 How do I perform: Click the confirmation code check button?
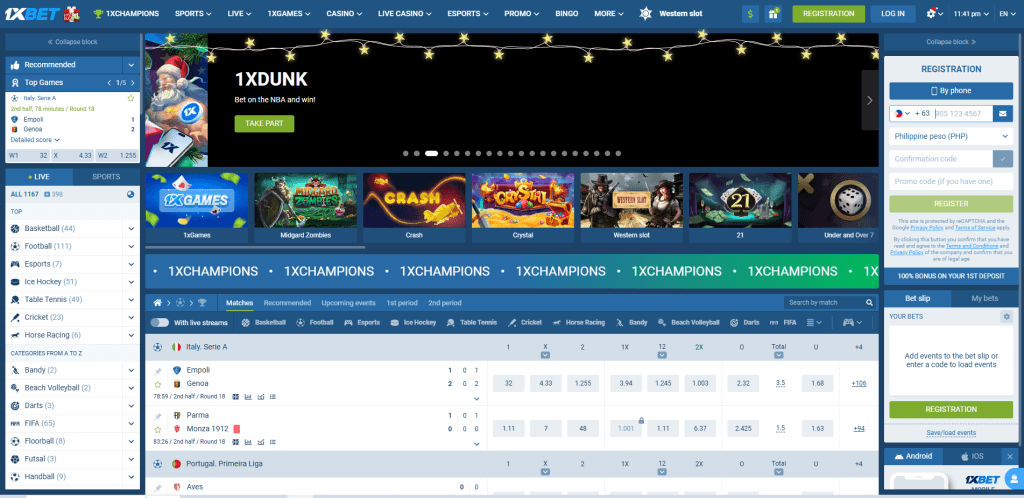(1002, 159)
